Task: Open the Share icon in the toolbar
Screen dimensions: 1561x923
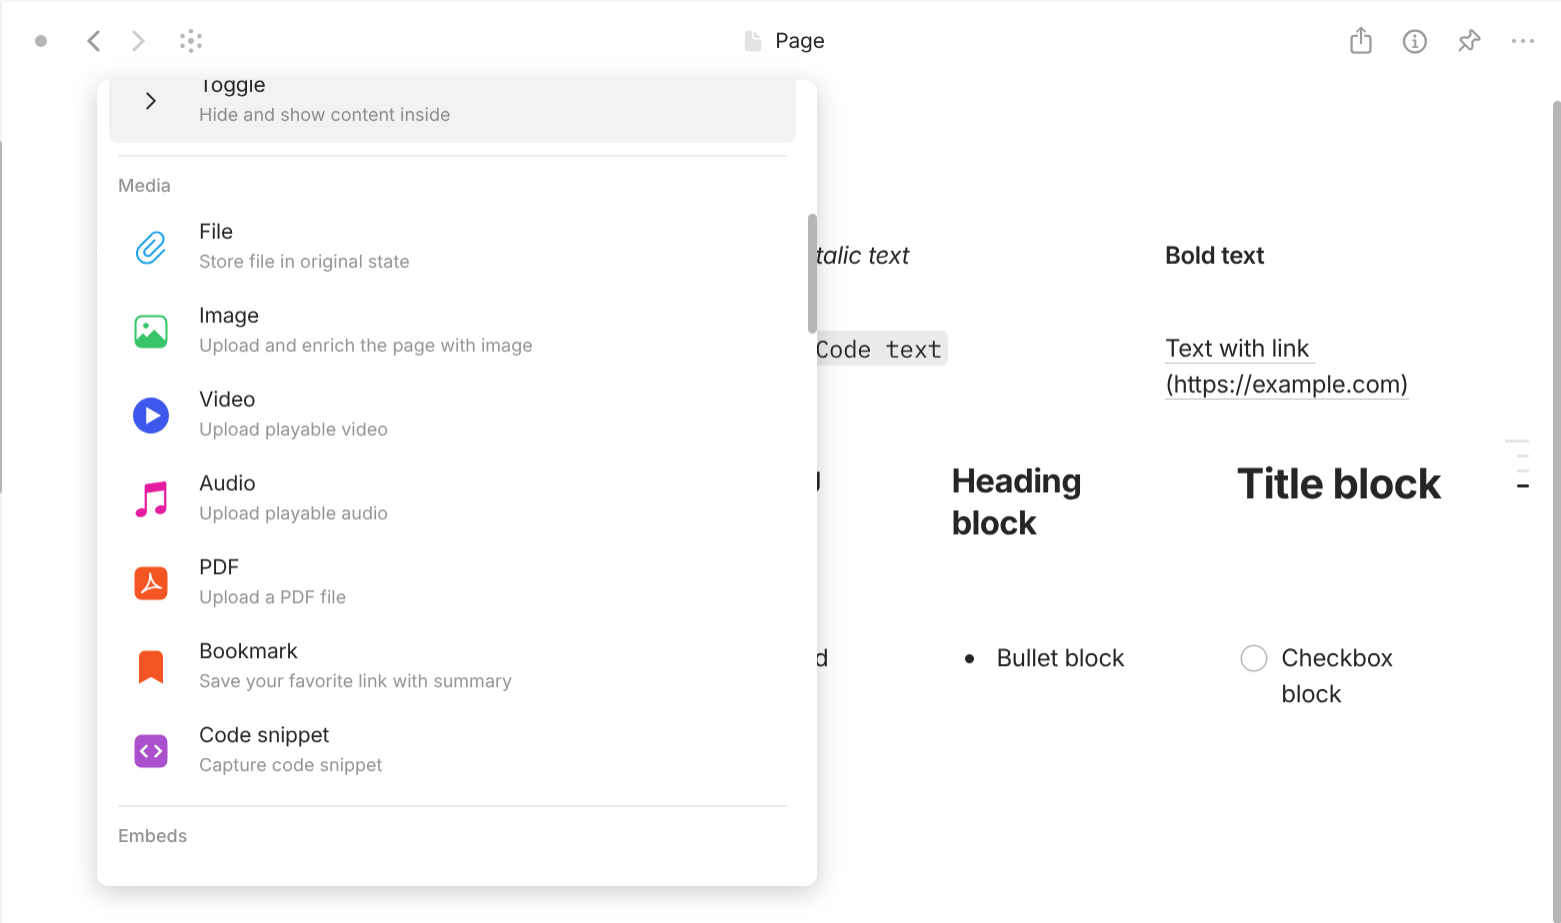Action: point(1360,41)
